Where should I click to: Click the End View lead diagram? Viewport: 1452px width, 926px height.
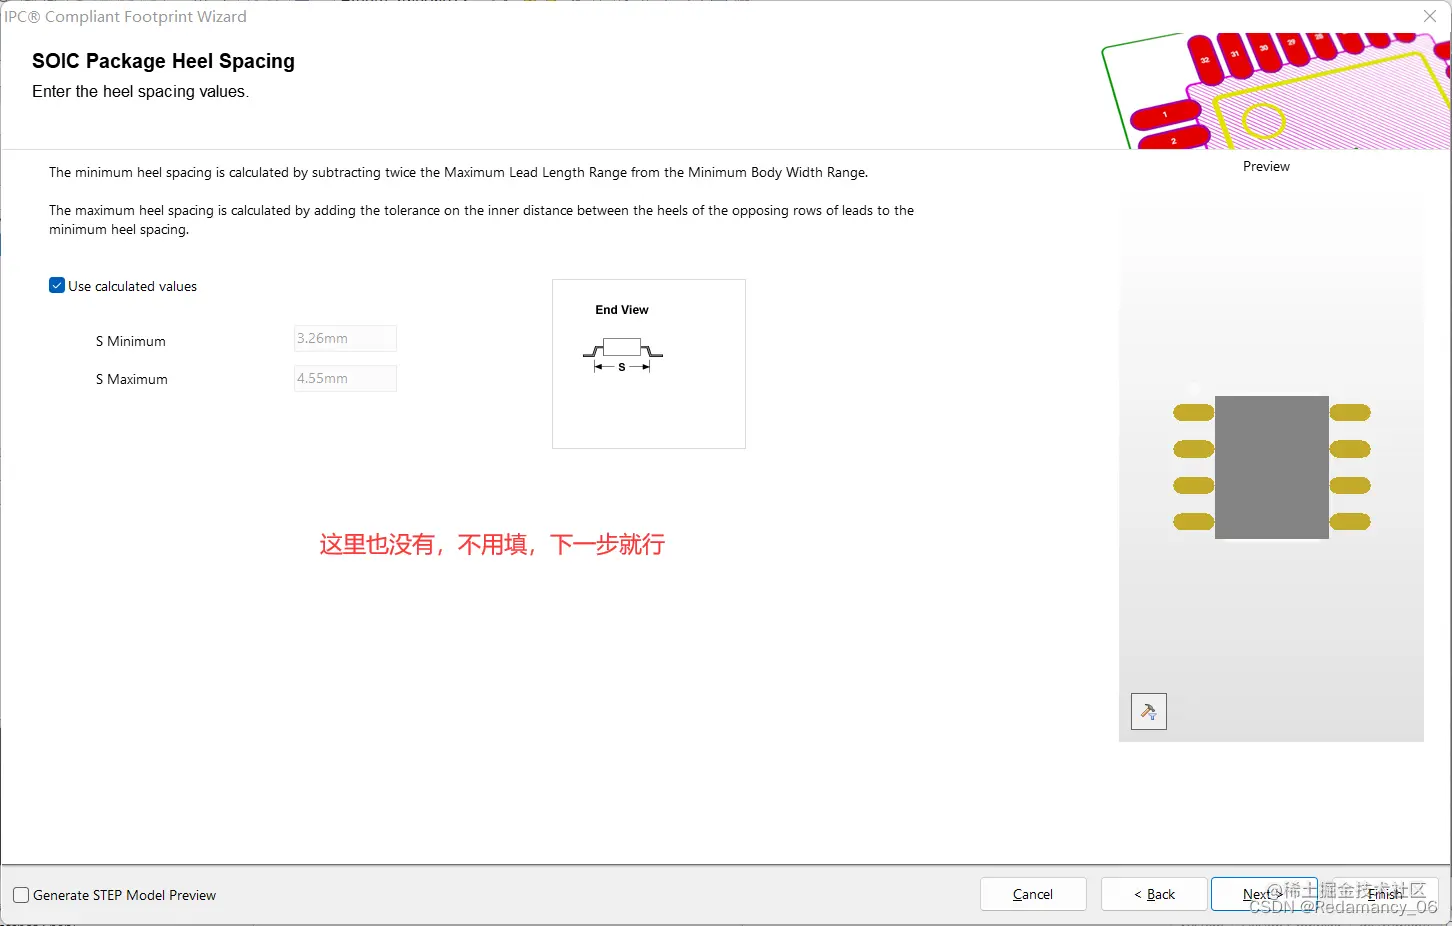pos(622,350)
